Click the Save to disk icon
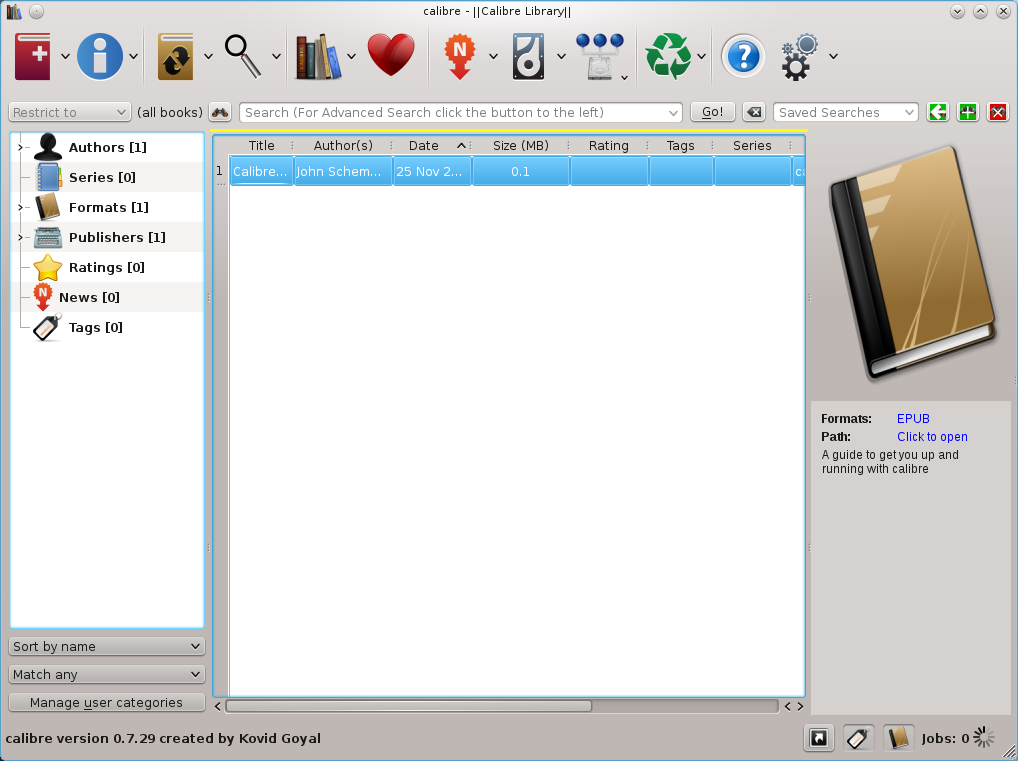This screenshot has width=1018, height=761. tap(528, 56)
